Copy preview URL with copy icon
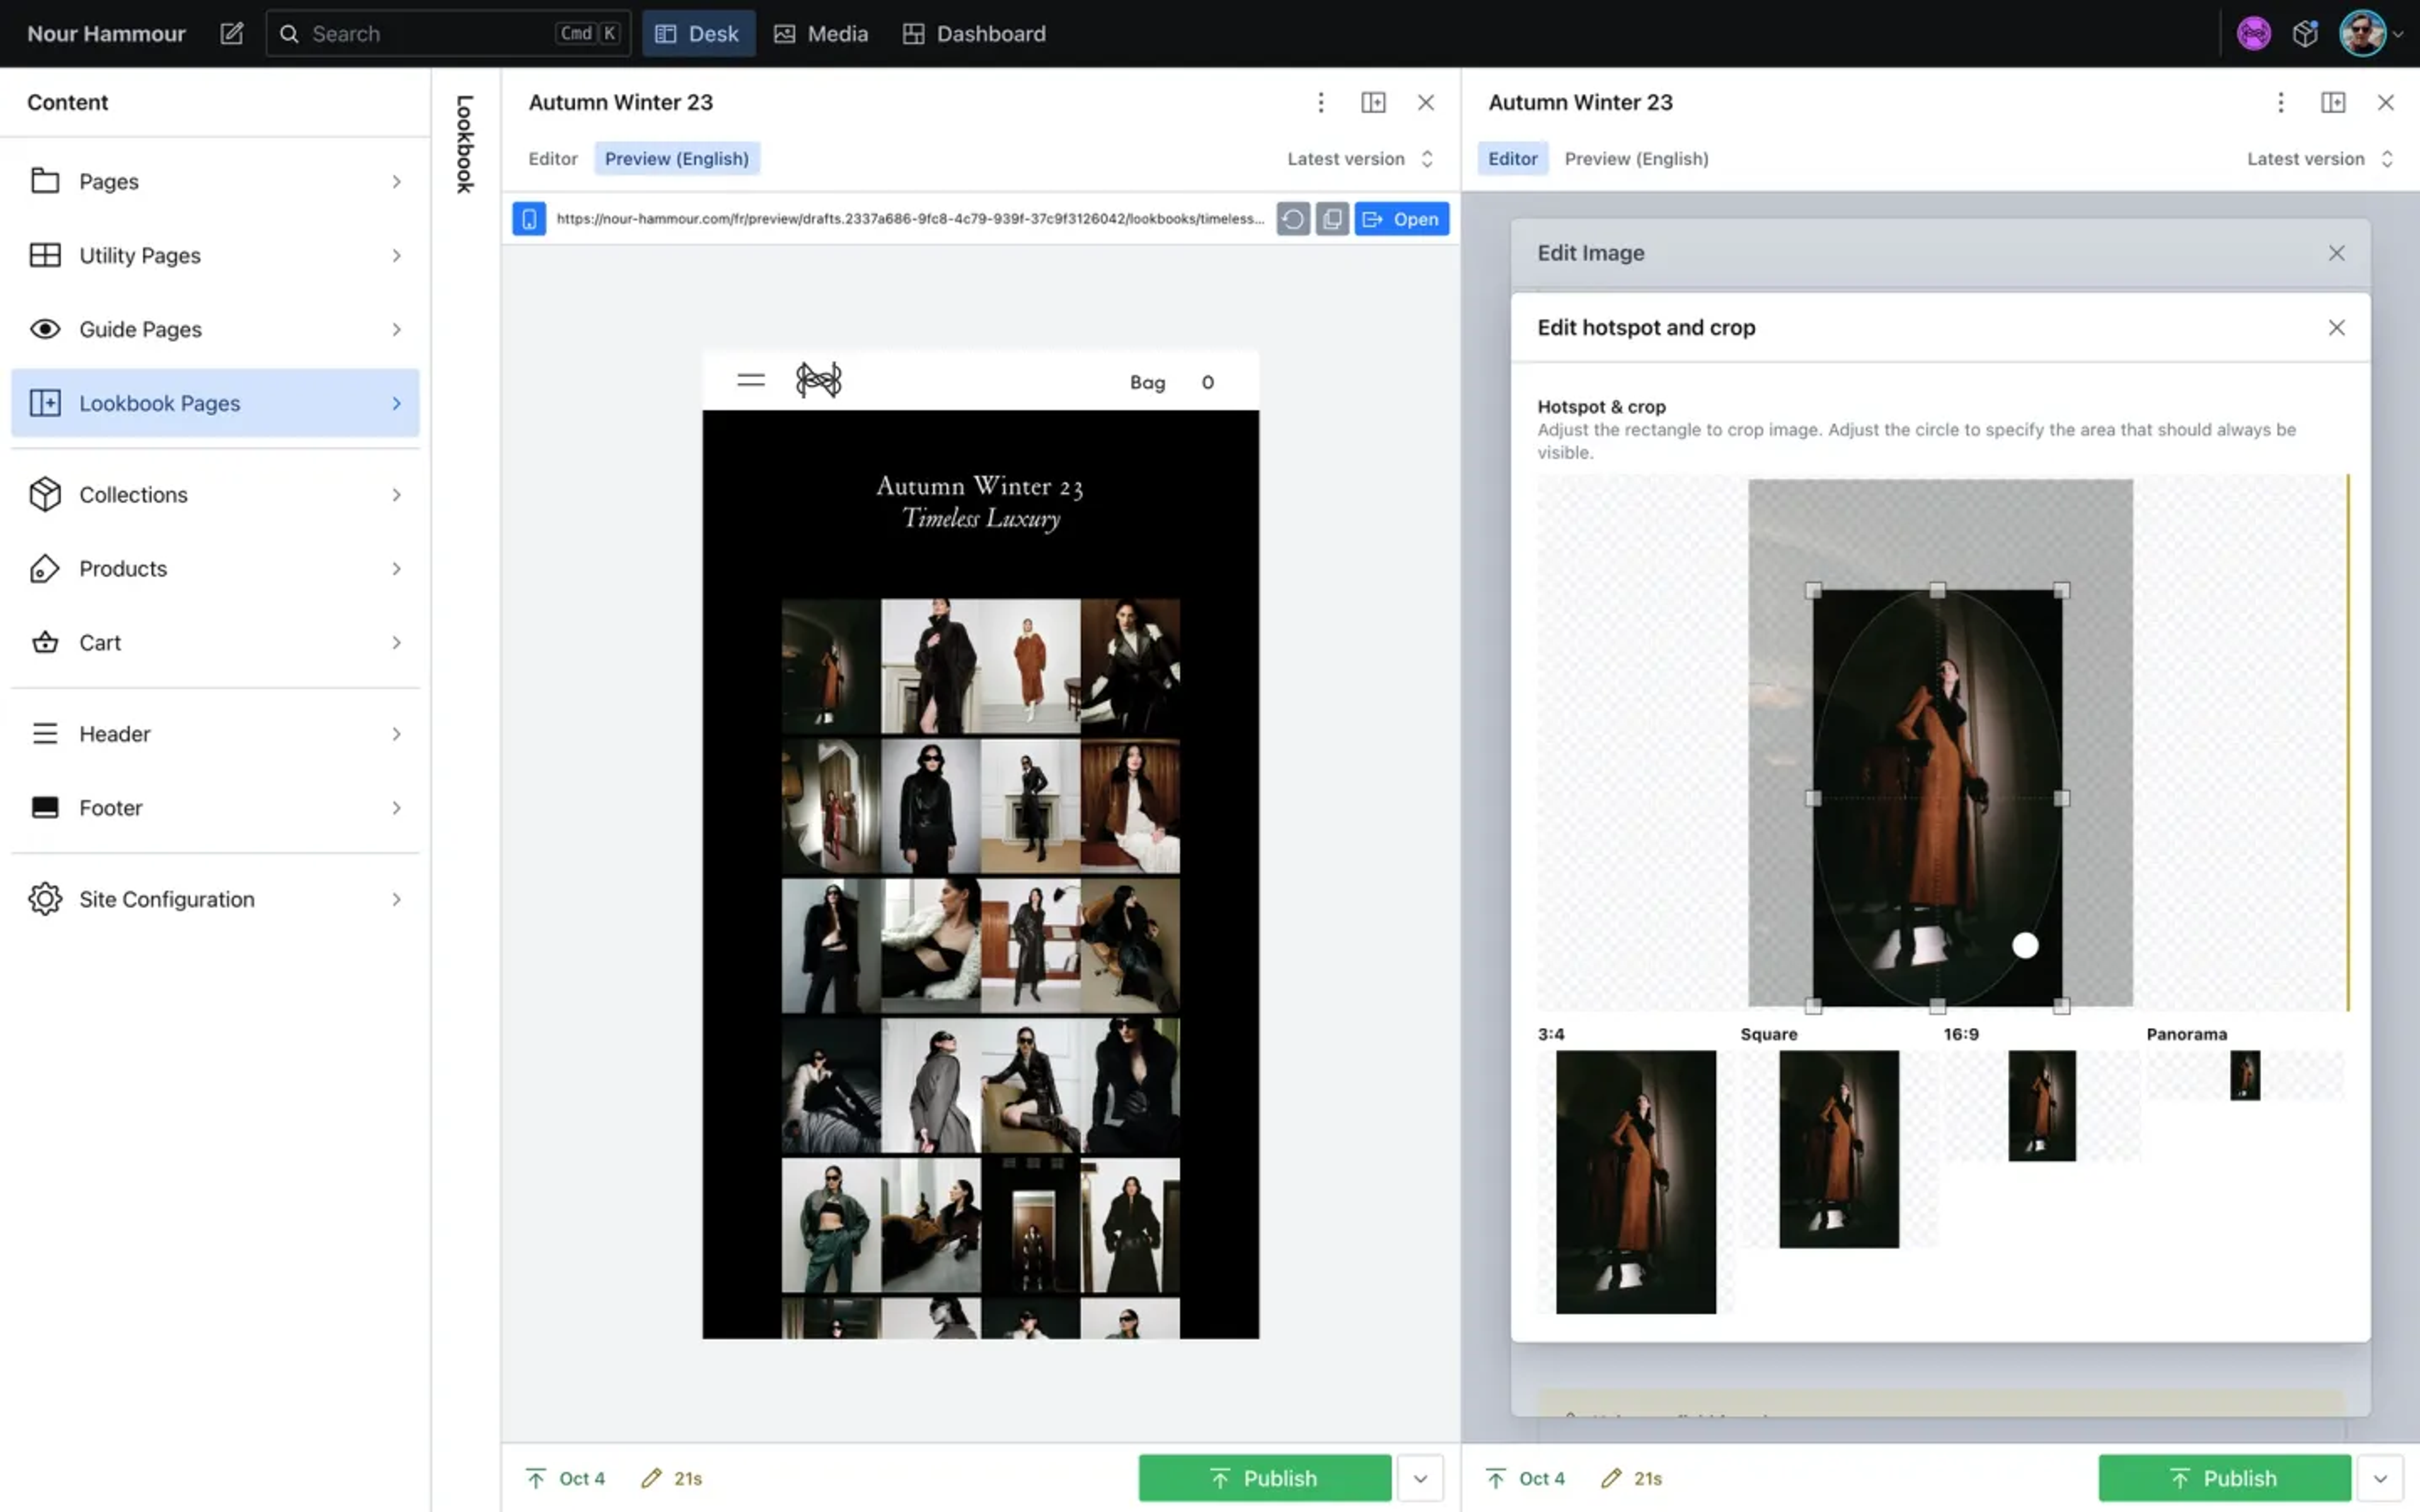Screen dimensions: 2420x1512 click(1332, 219)
